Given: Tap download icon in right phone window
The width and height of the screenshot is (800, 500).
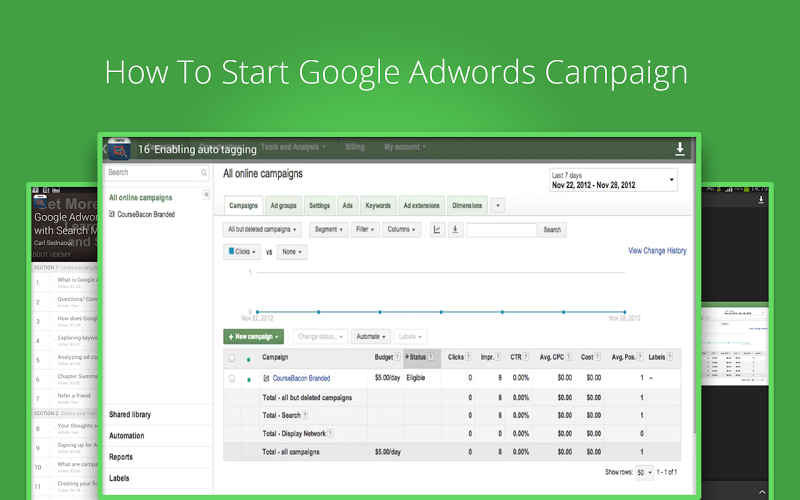Looking at the screenshot, I should click(761, 200).
